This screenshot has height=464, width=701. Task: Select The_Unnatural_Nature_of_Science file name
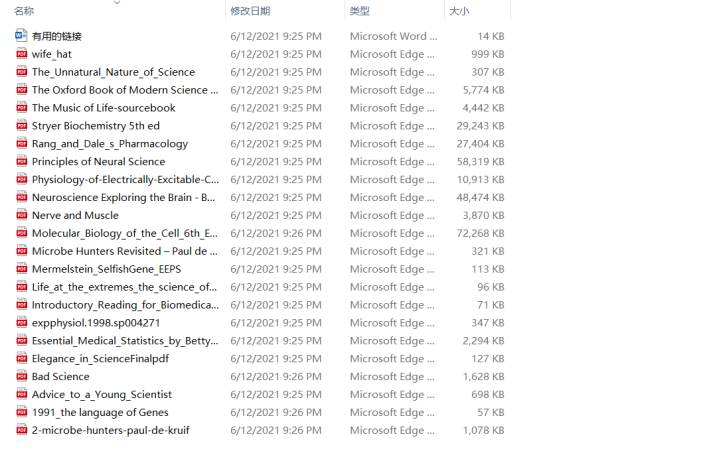pyautogui.click(x=114, y=72)
